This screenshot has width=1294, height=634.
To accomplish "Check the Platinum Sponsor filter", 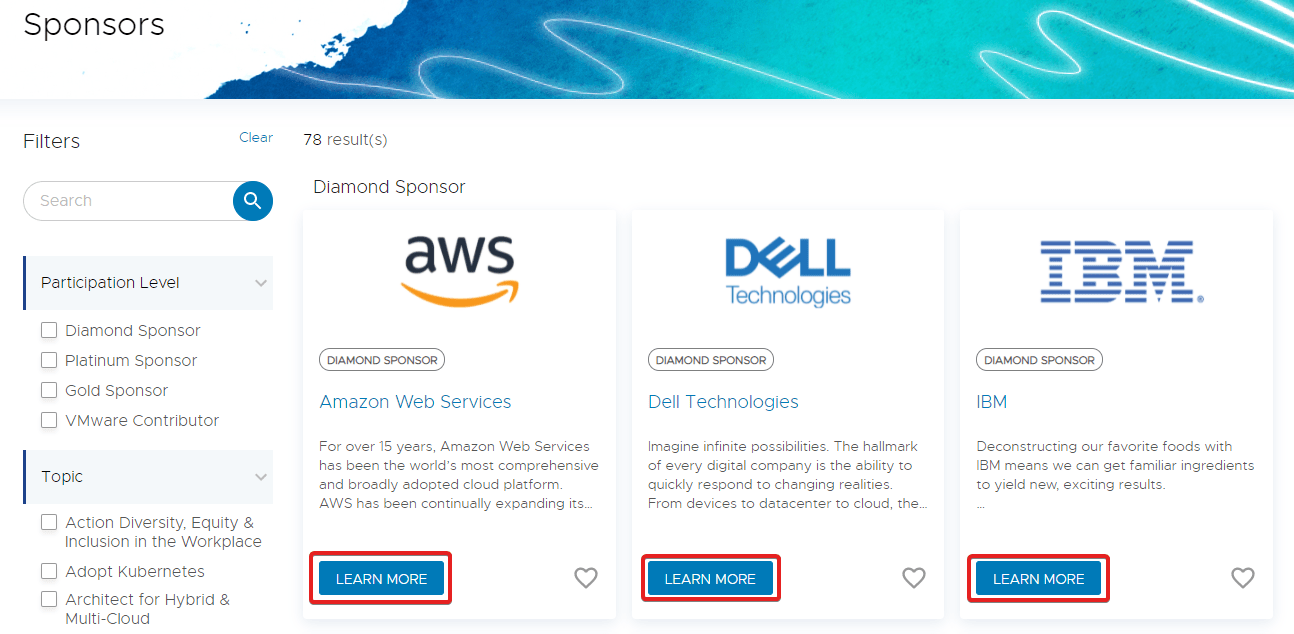I will 49,360.
